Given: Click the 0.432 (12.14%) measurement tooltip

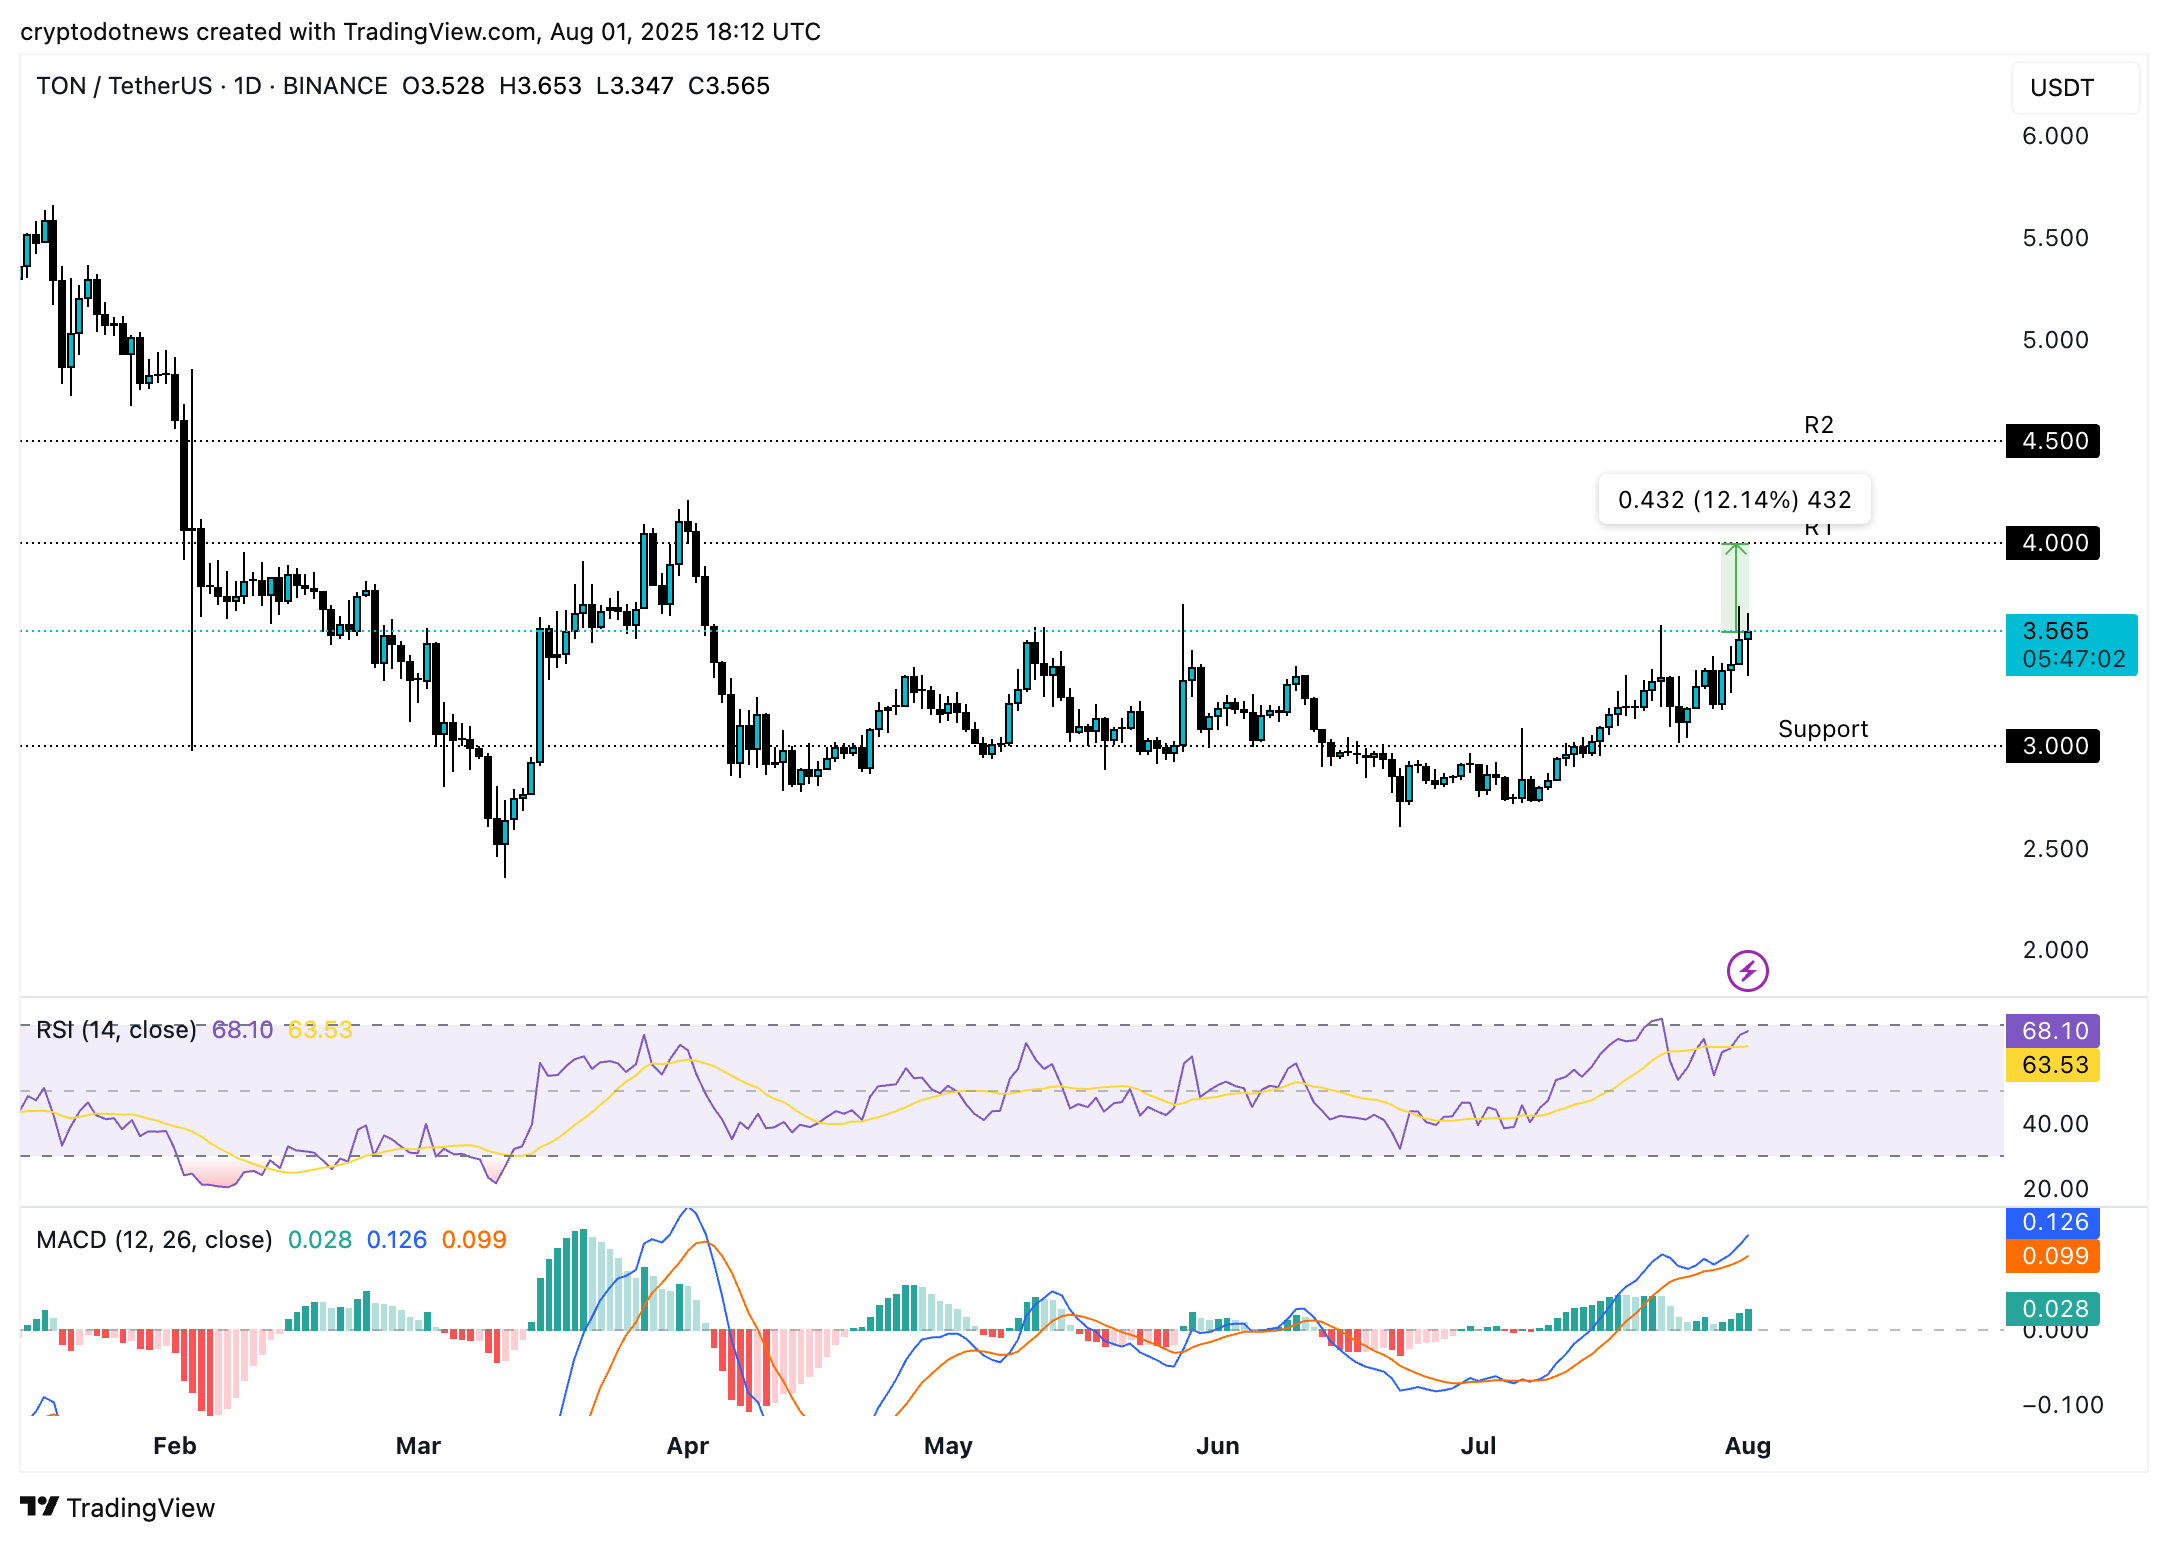Looking at the screenshot, I should [1734, 499].
